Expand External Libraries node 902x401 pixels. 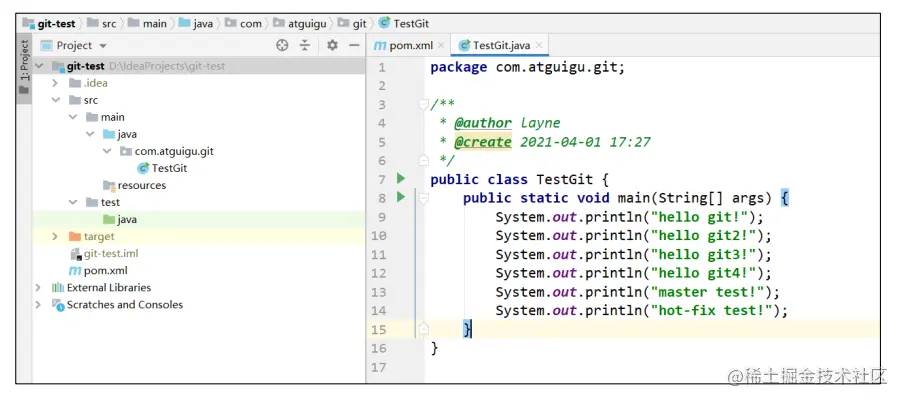tap(38, 288)
